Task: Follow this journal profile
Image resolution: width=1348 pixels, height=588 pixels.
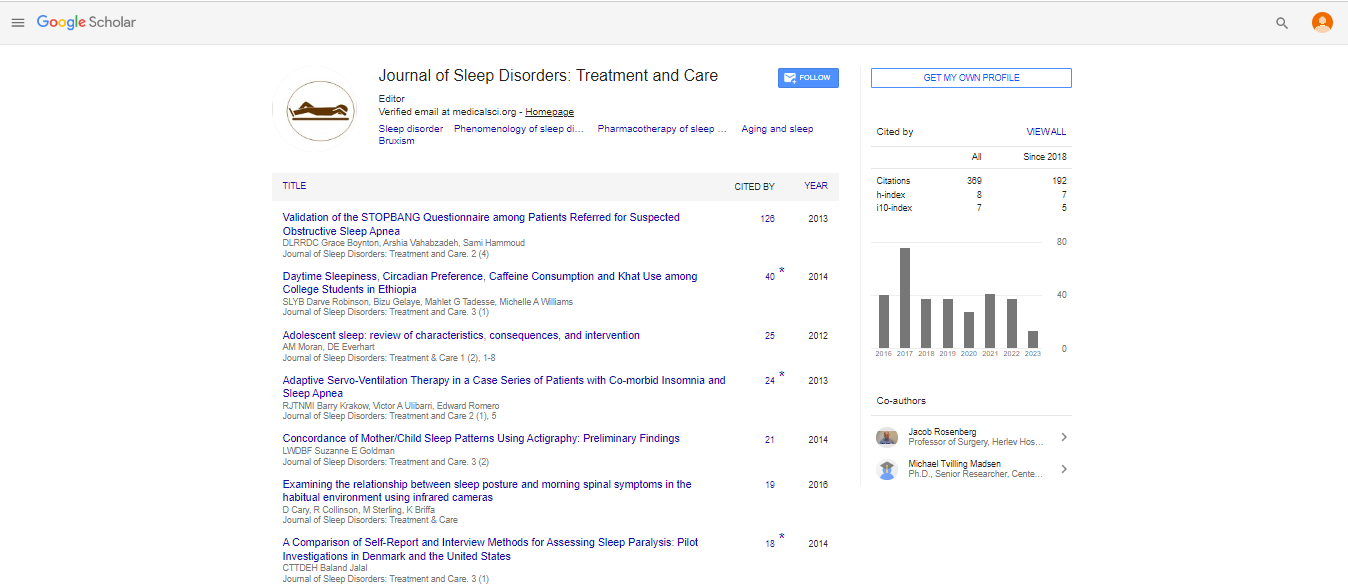Action: click(808, 78)
